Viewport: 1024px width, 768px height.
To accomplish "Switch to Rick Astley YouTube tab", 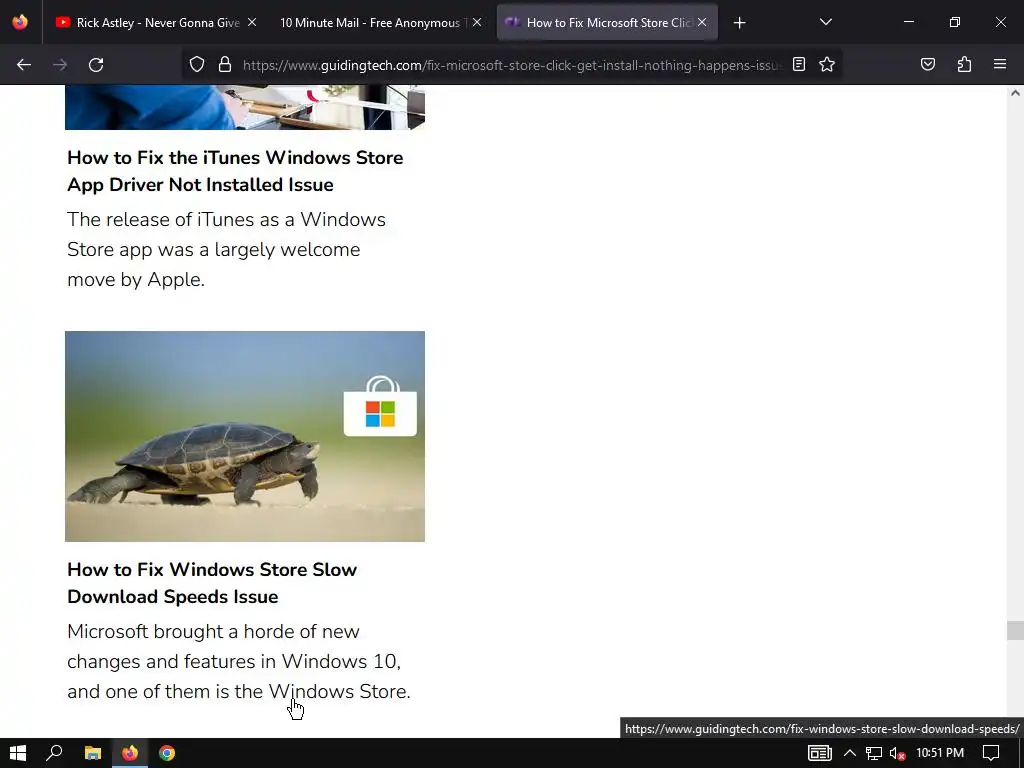I will [147, 23].
